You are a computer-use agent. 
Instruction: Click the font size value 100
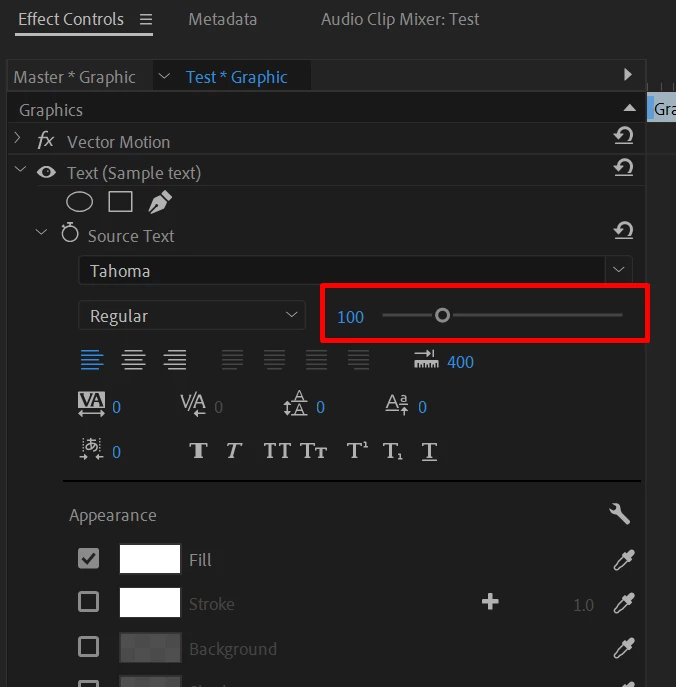click(x=350, y=317)
